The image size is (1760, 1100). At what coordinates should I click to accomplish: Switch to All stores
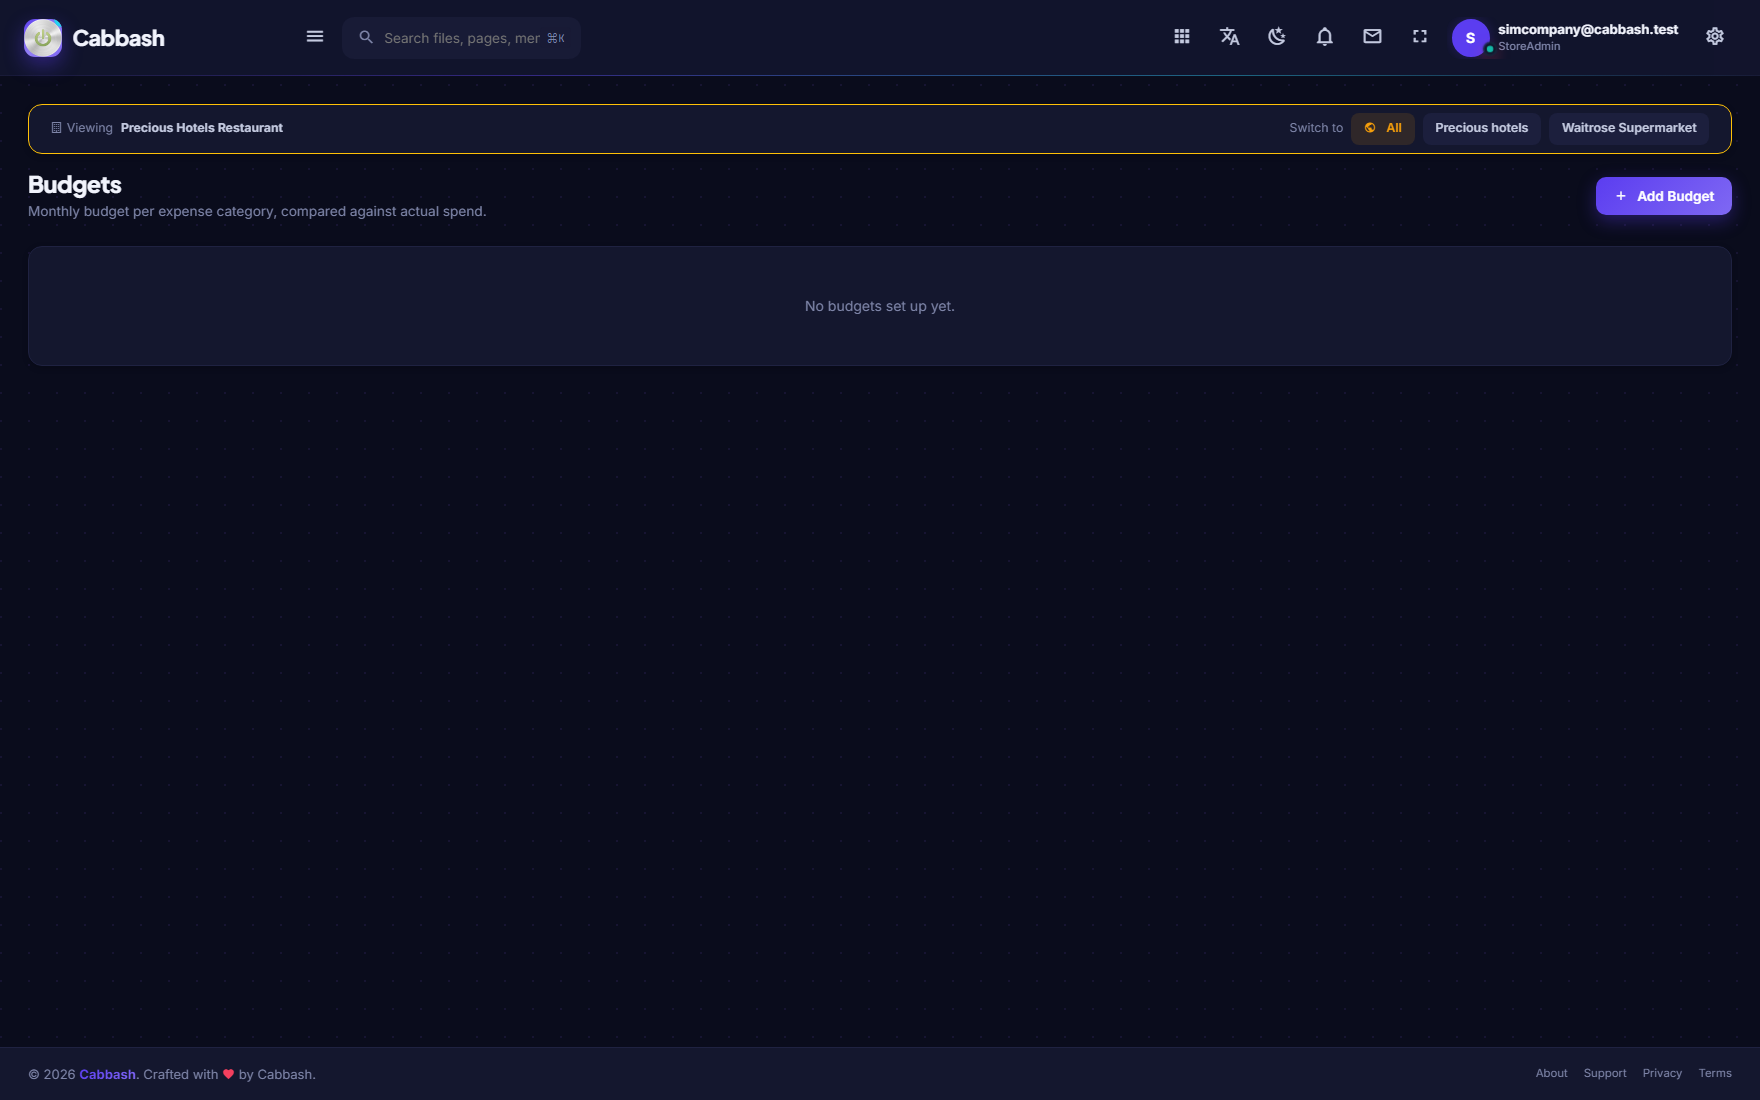click(1383, 128)
